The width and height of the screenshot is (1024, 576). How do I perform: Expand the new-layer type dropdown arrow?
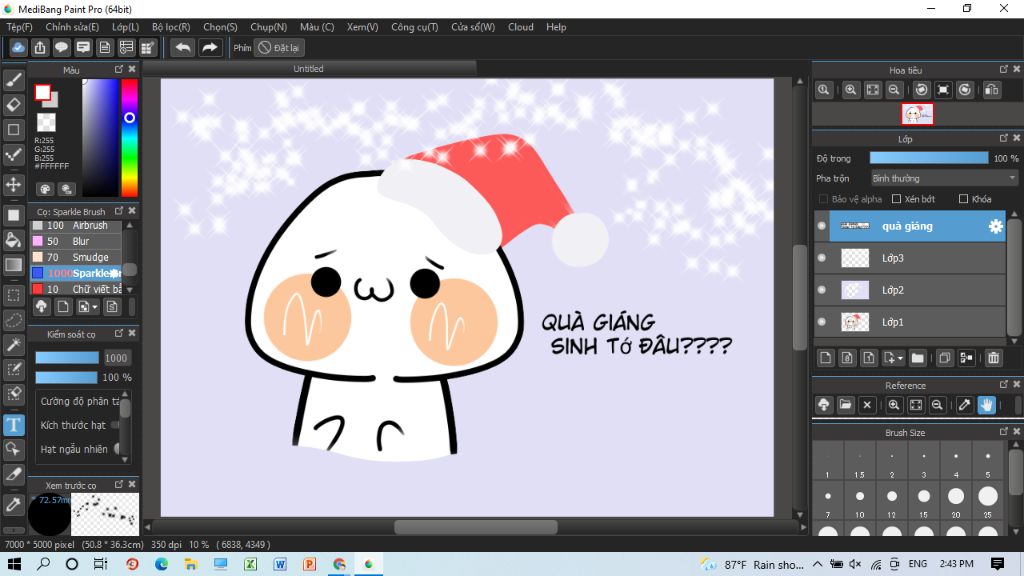(899, 358)
